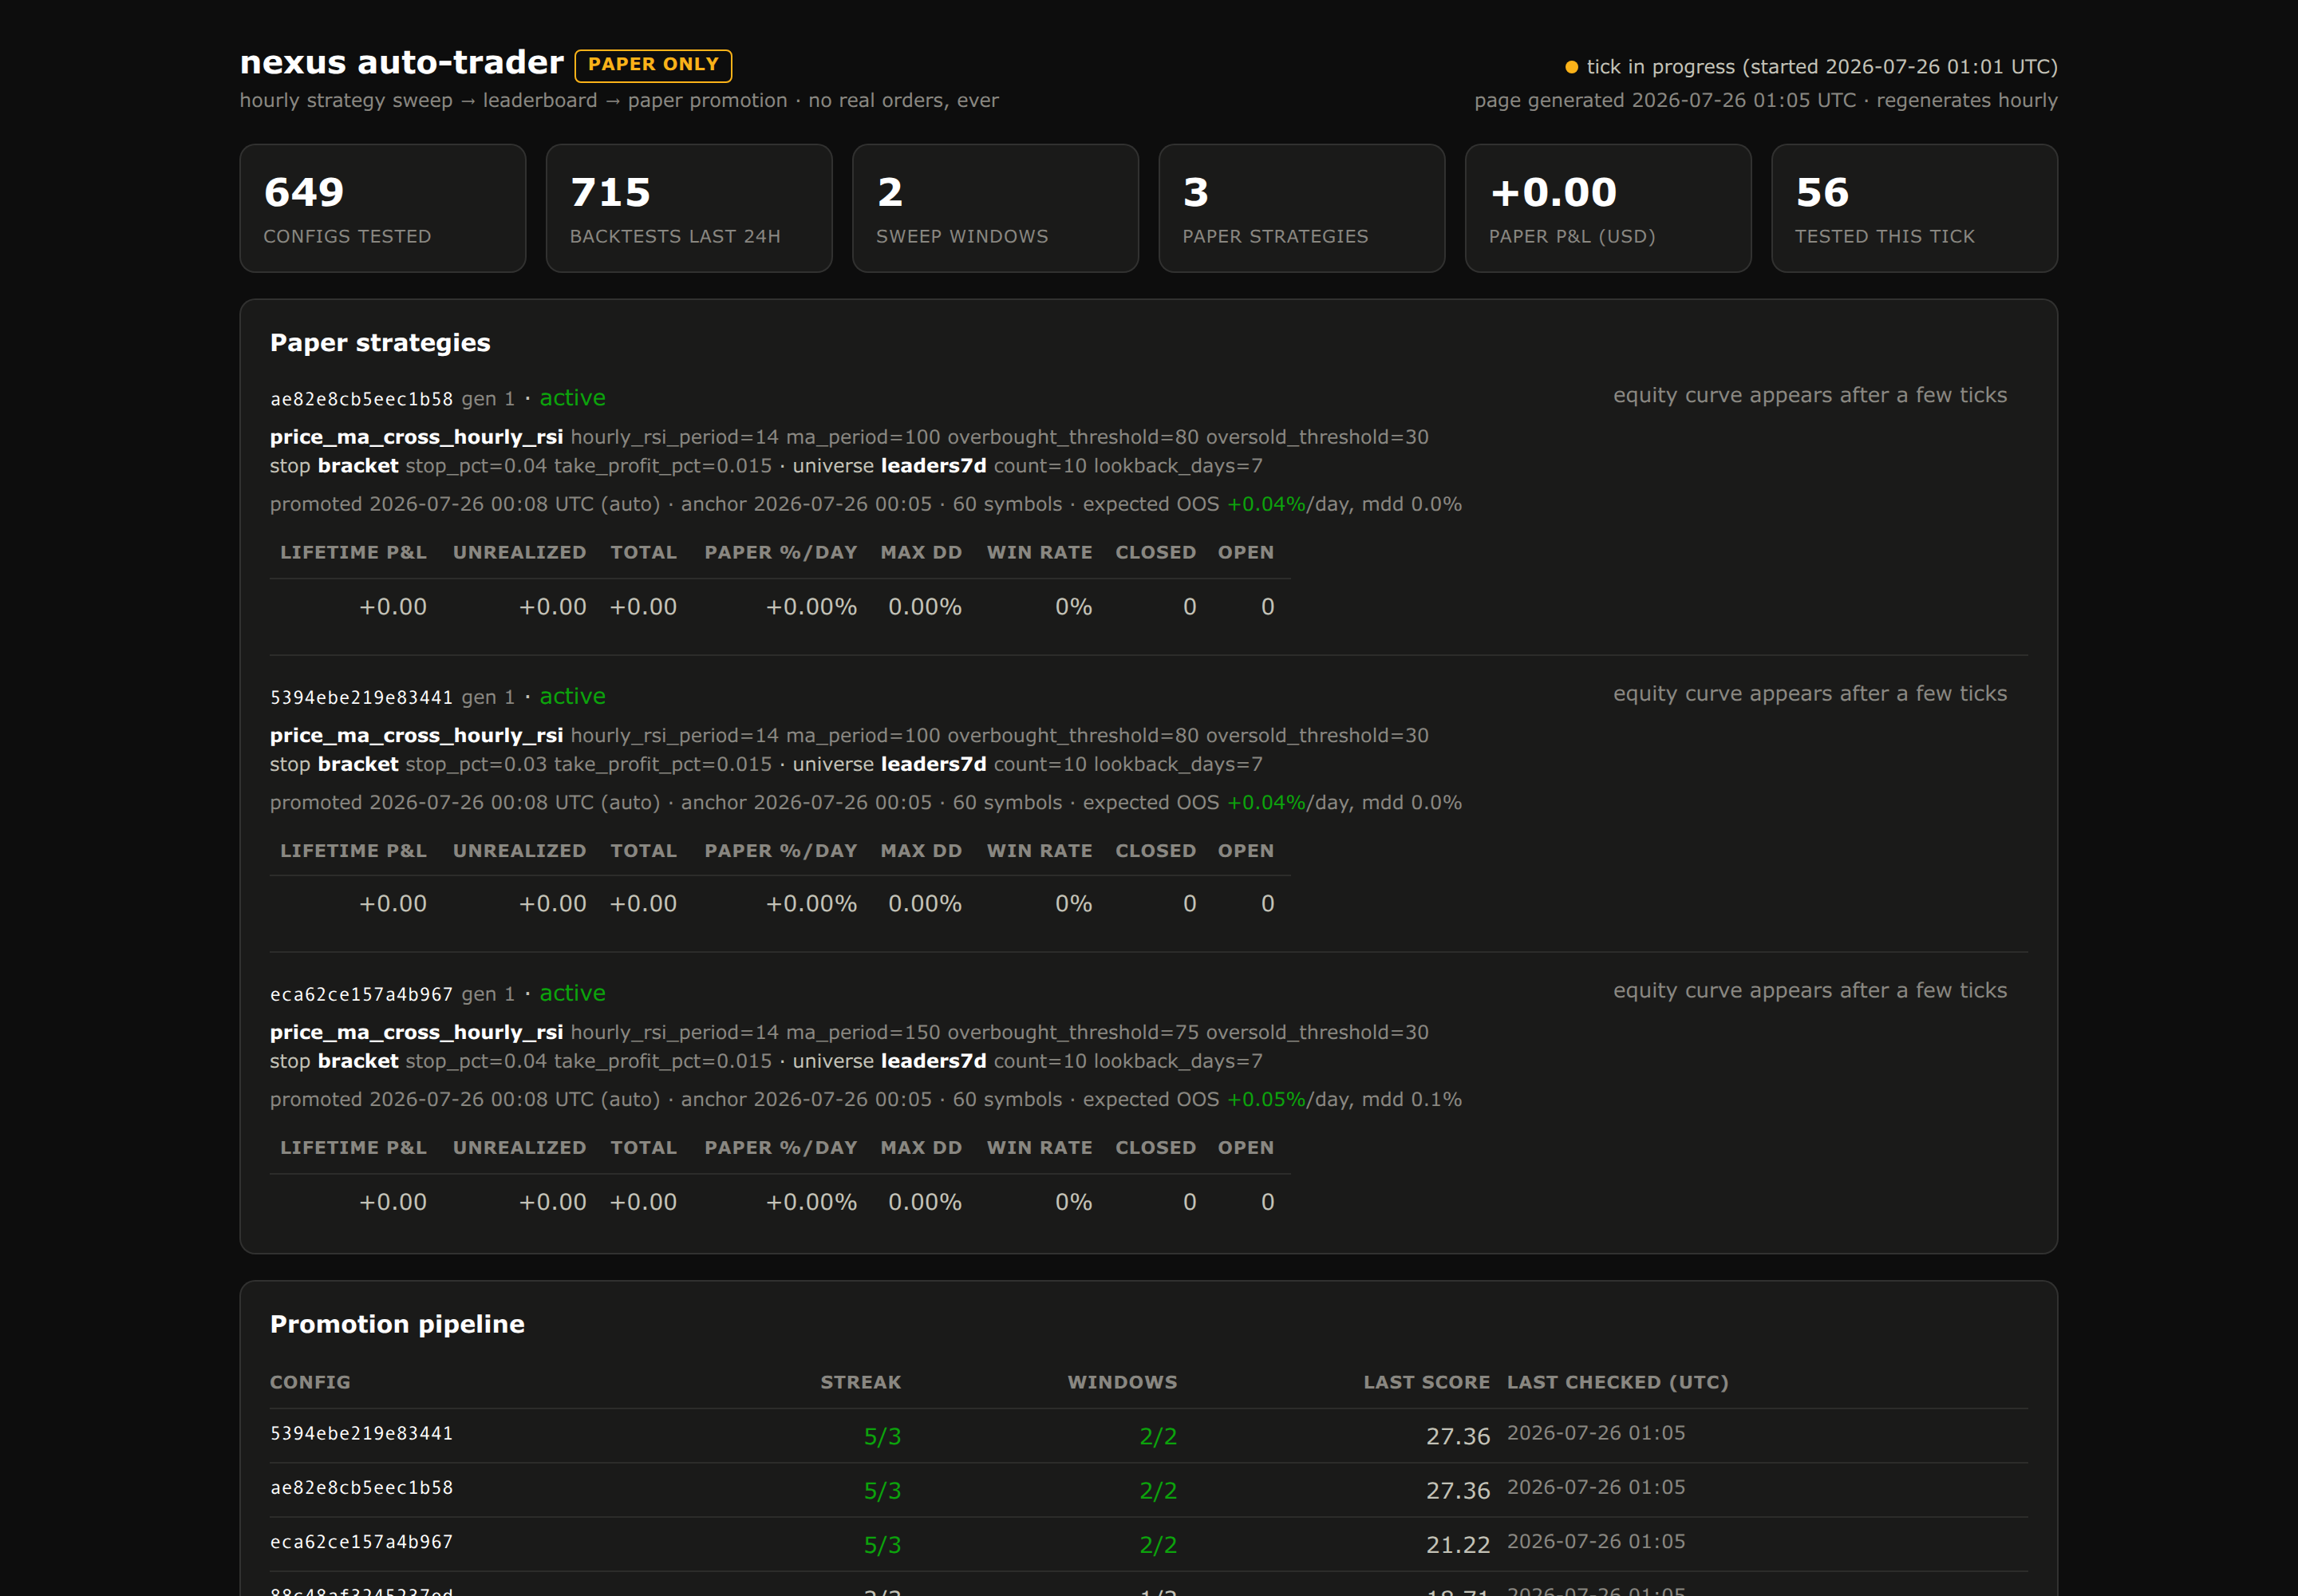Click the hourly strategy sweep subtitle line
This screenshot has height=1596, width=2298.
tap(619, 101)
